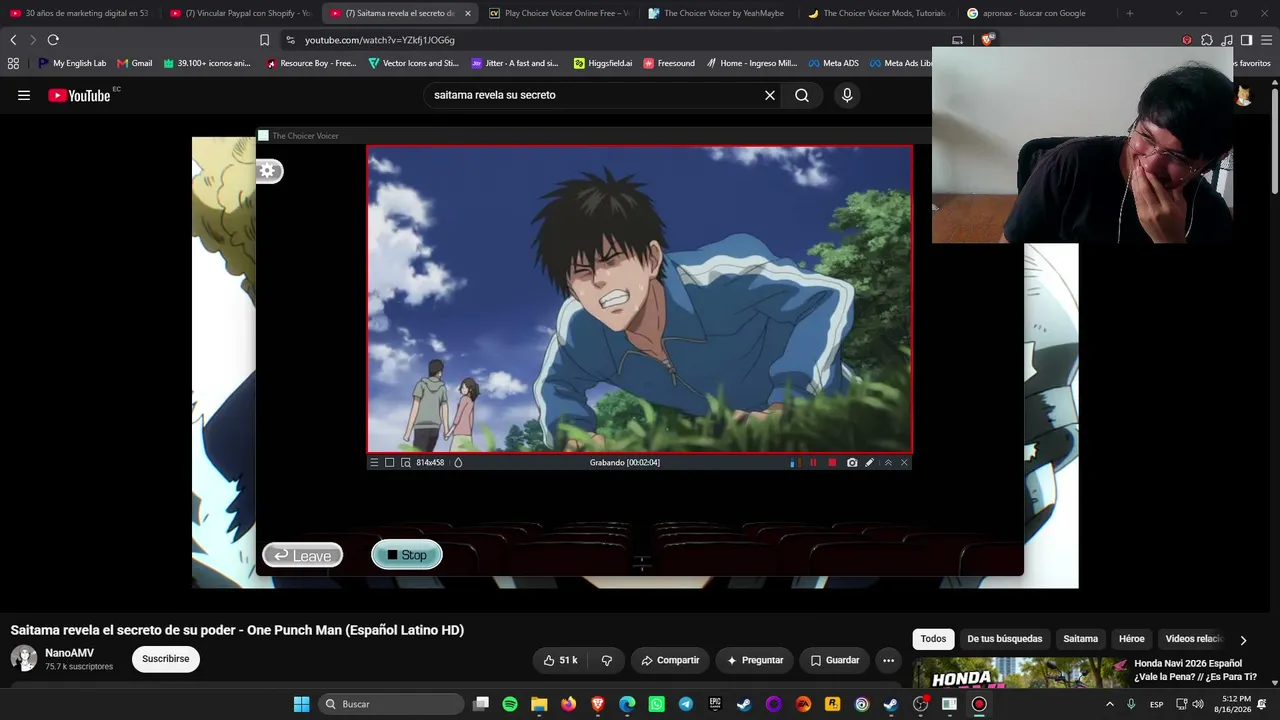The width and height of the screenshot is (1280, 720).
Task: Open the 'My English Lab' bookmark
Action: tap(72, 63)
